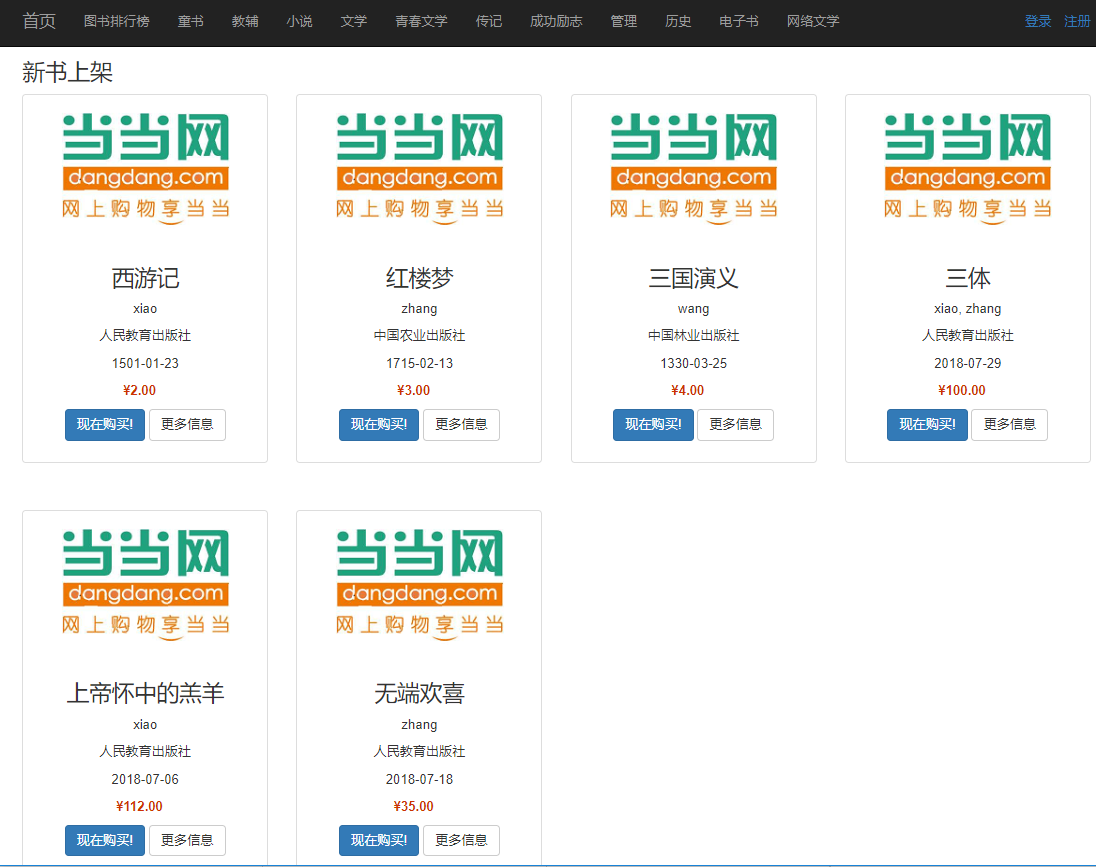The height and width of the screenshot is (867, 1096).
Task: Open the 网络文学 category
Action: (813, 22)
